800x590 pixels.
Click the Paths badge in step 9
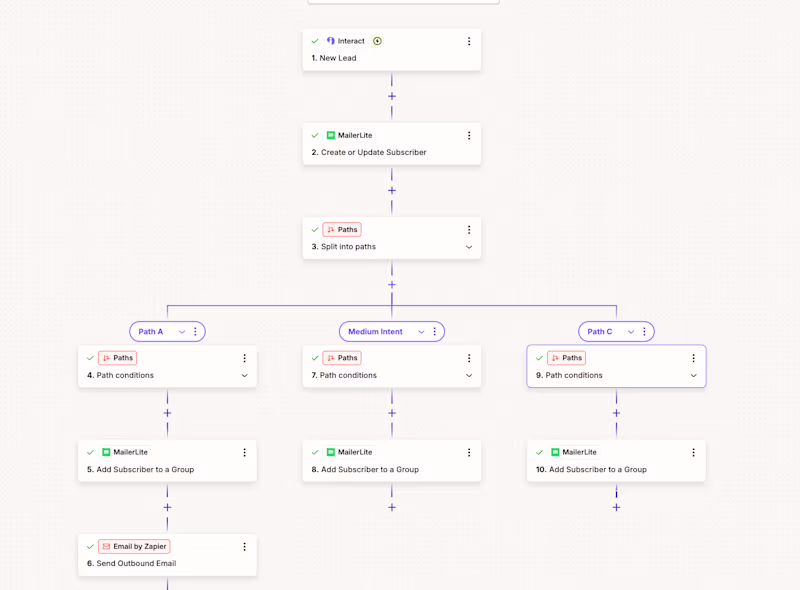click(x=566, y=358)
